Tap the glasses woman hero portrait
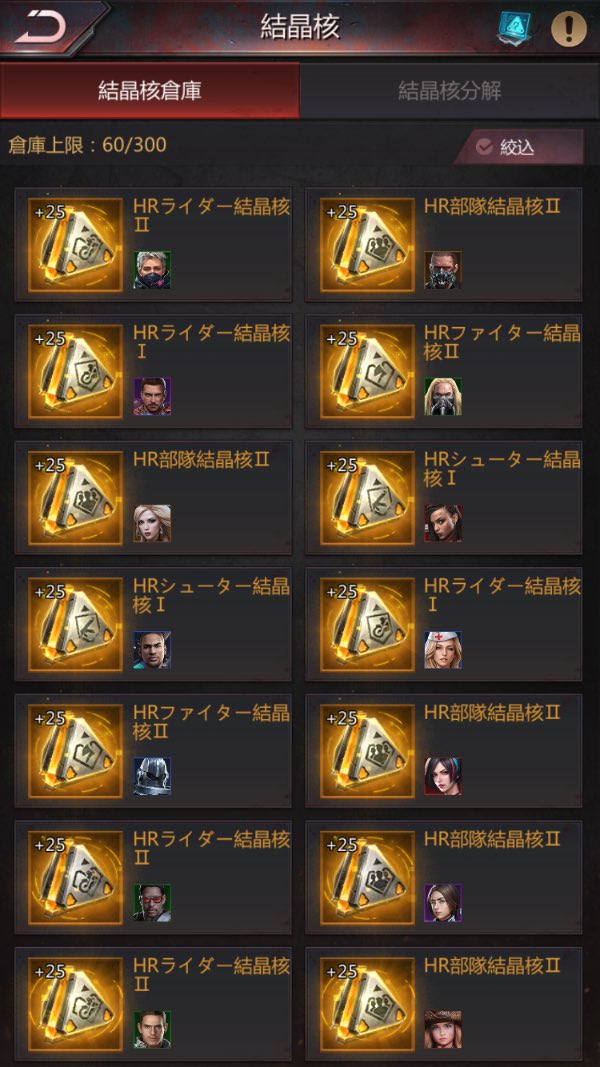Image resolution: width=600 pixels, height=1067 pixels. 443,902
